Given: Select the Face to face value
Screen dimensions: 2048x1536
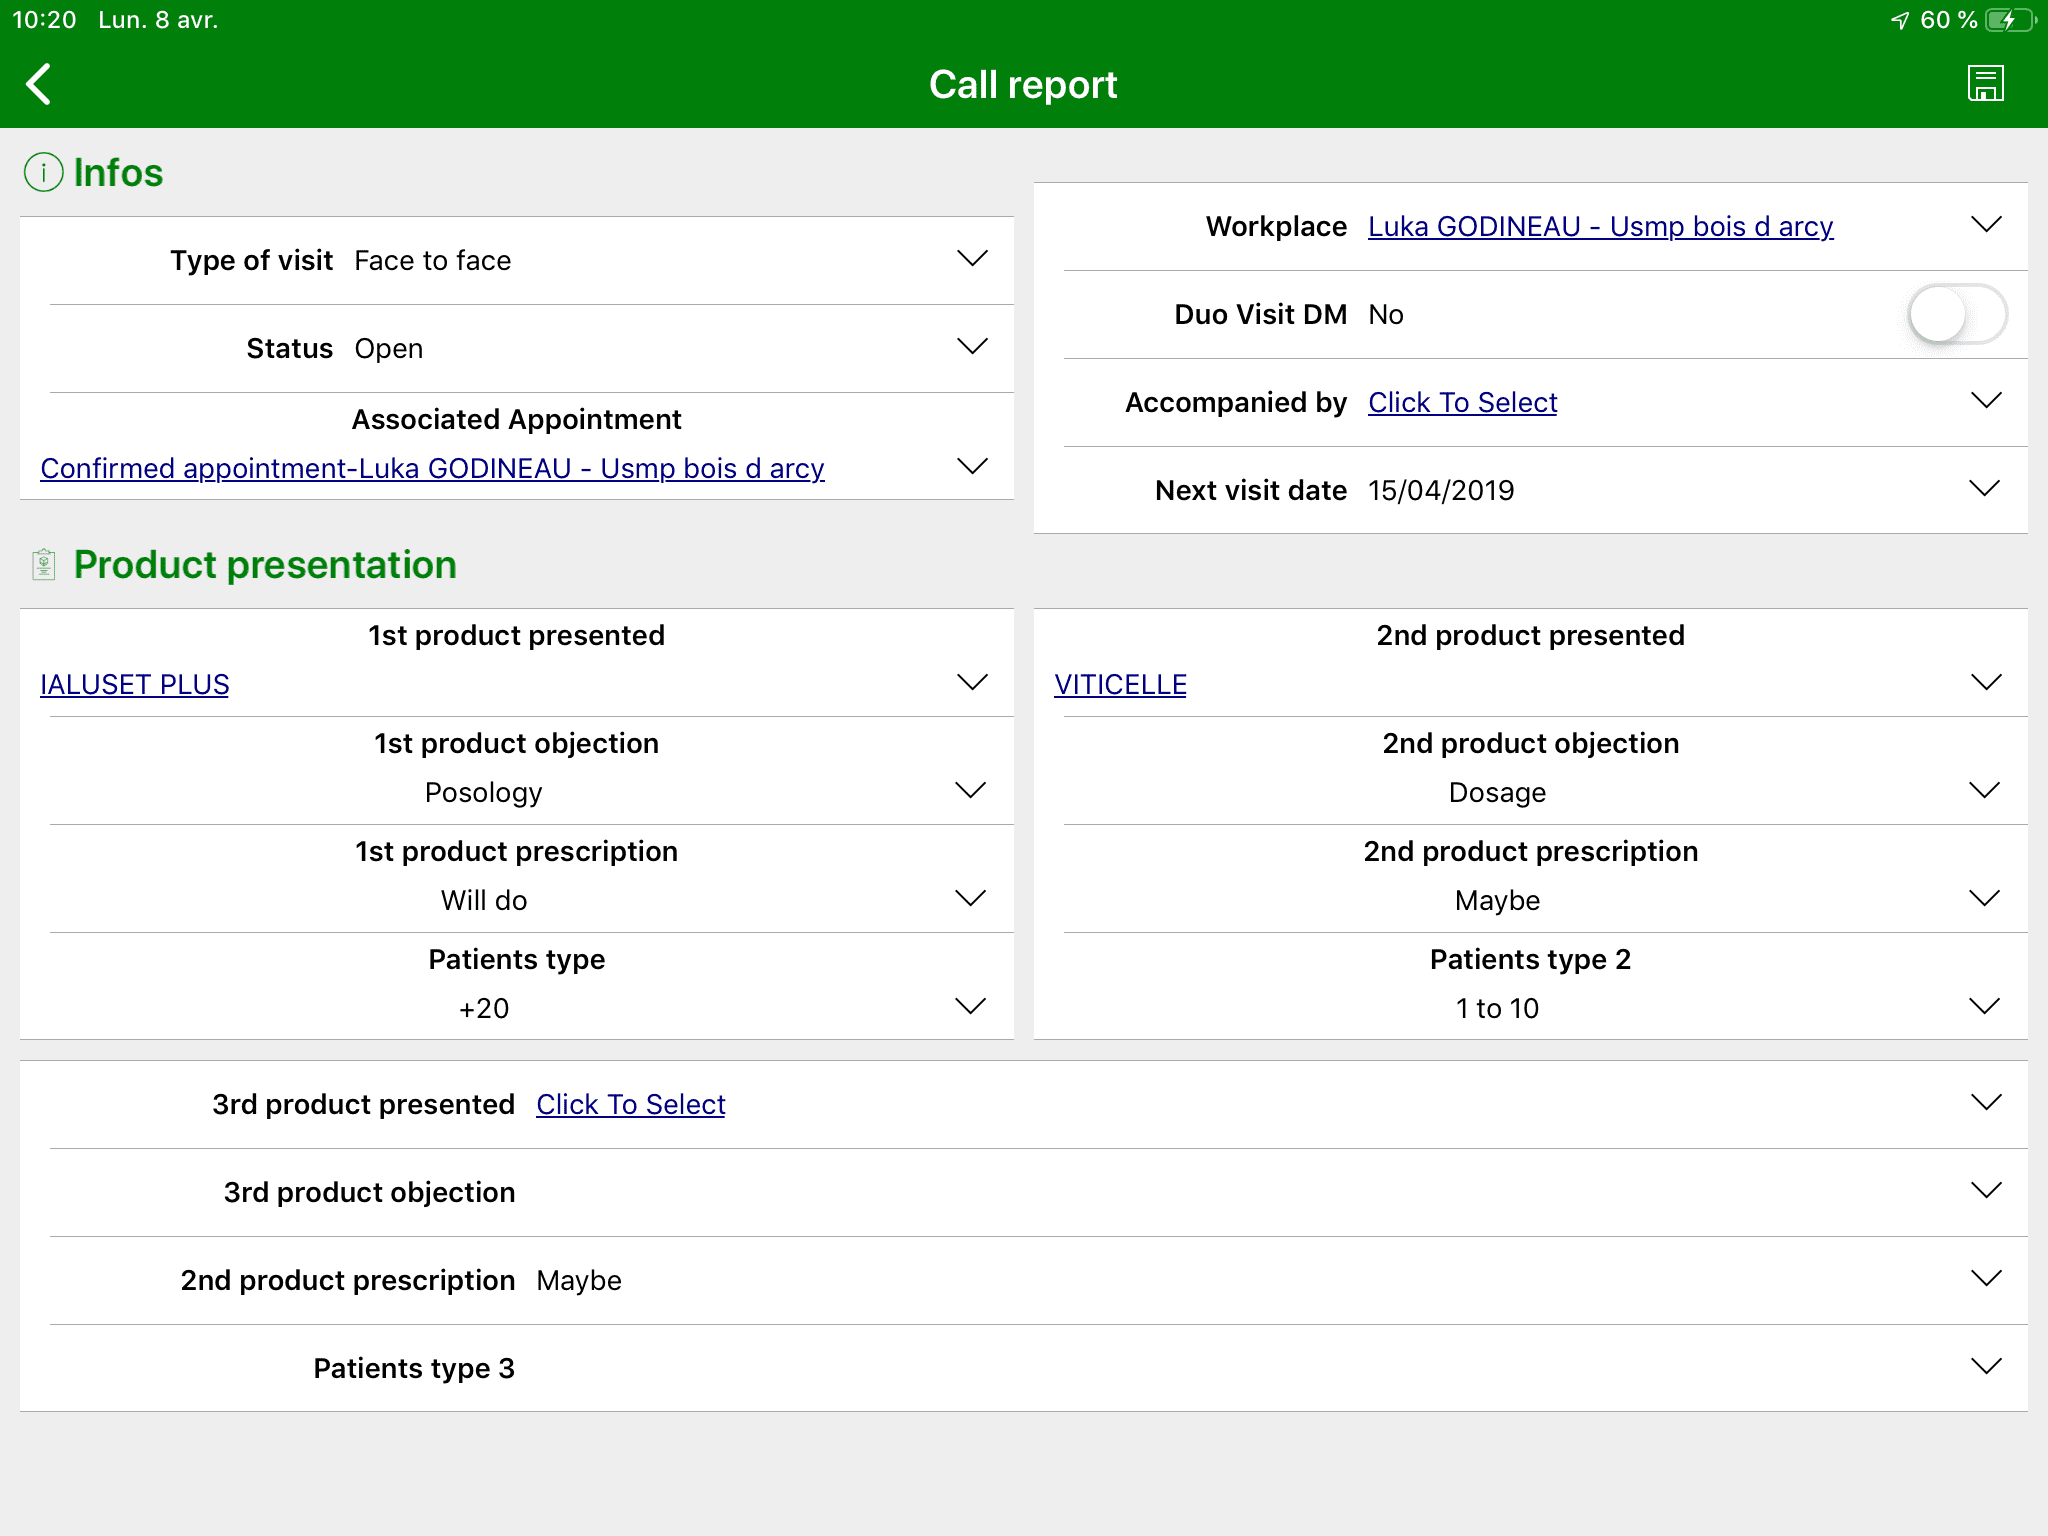Looking at the screenshot, I should (432, 260).
